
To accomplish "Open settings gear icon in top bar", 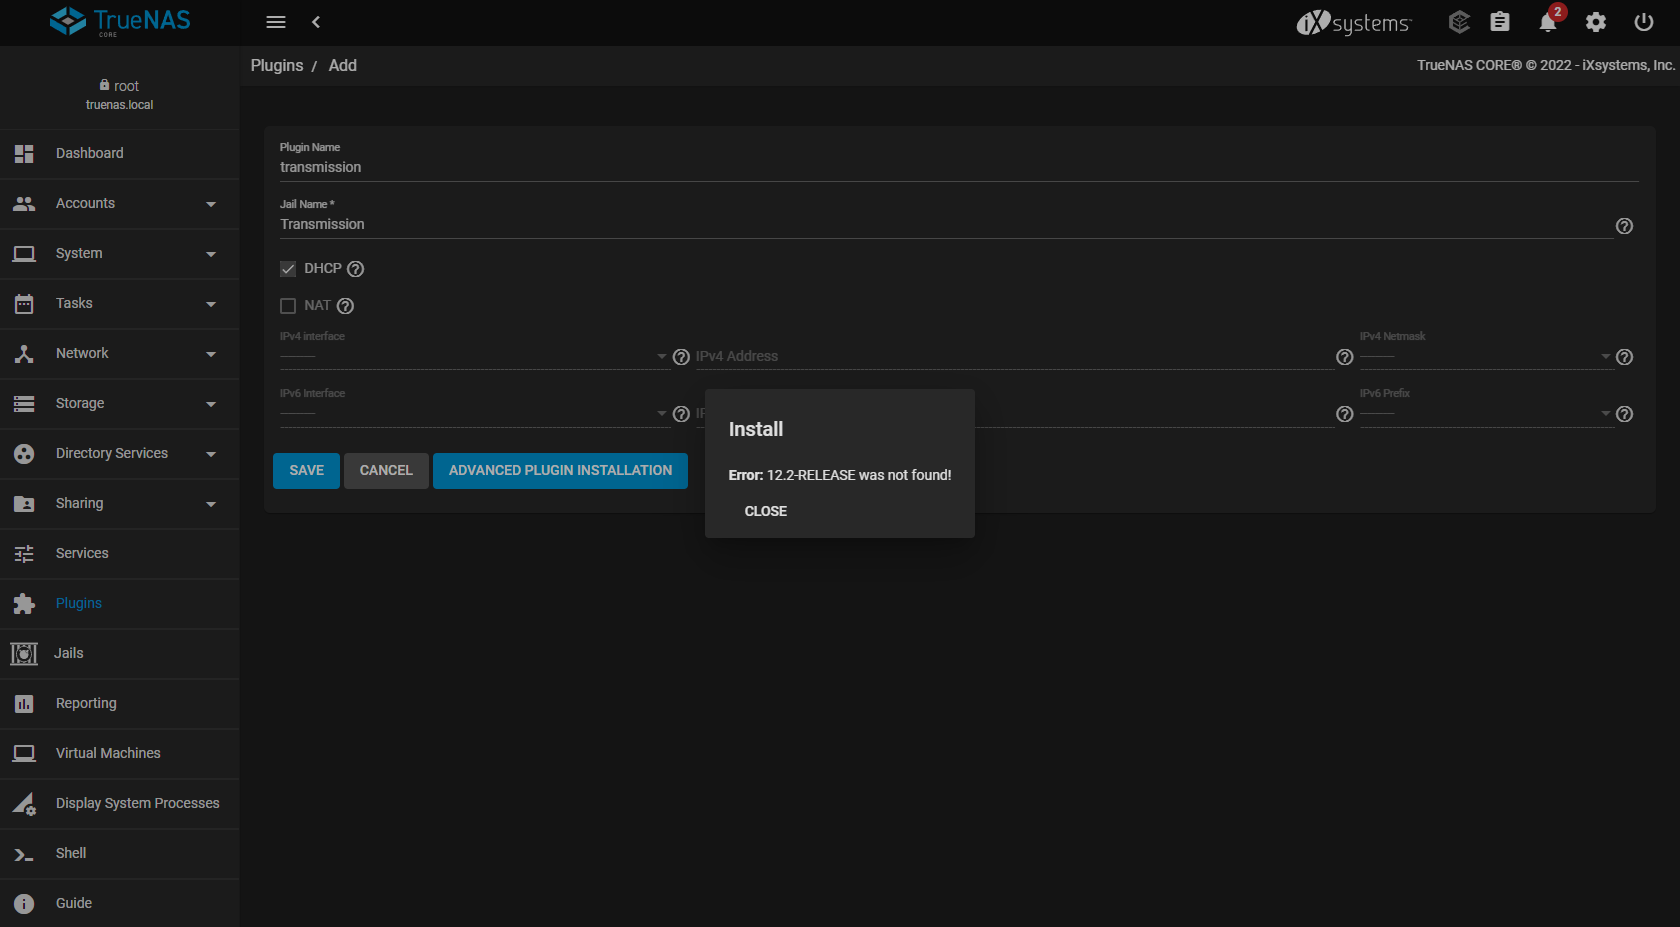I will pos(1596,22).
